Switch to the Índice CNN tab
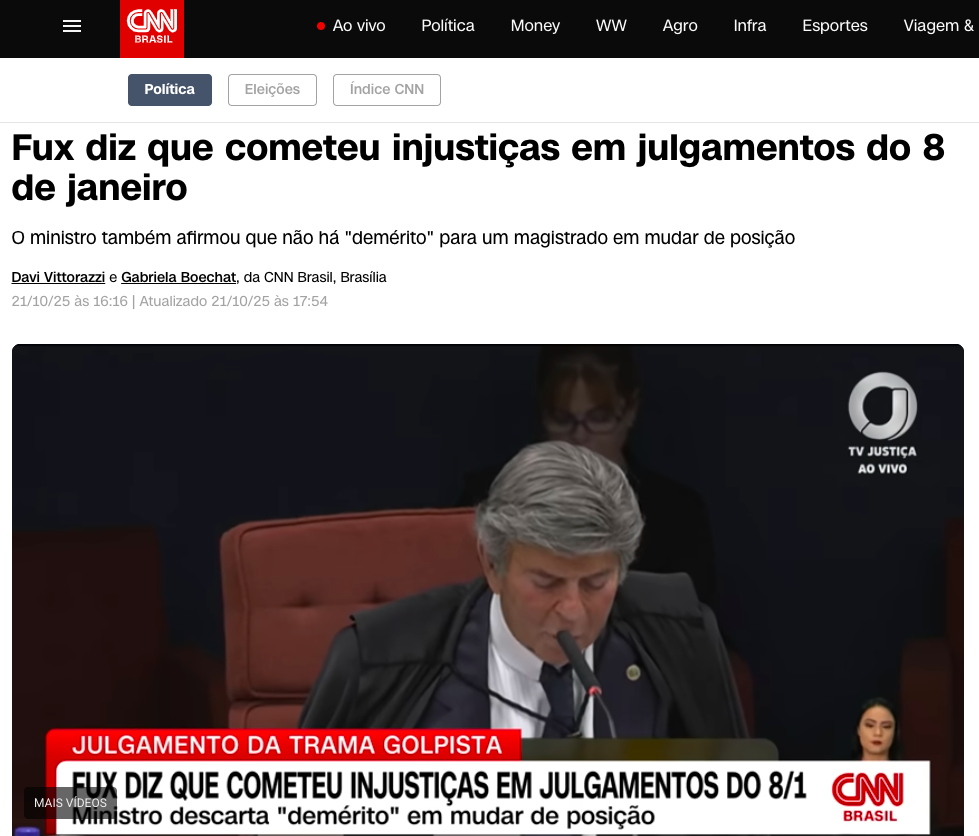Image resolution: width=979 pixels, height=836 pixels. 386,90
